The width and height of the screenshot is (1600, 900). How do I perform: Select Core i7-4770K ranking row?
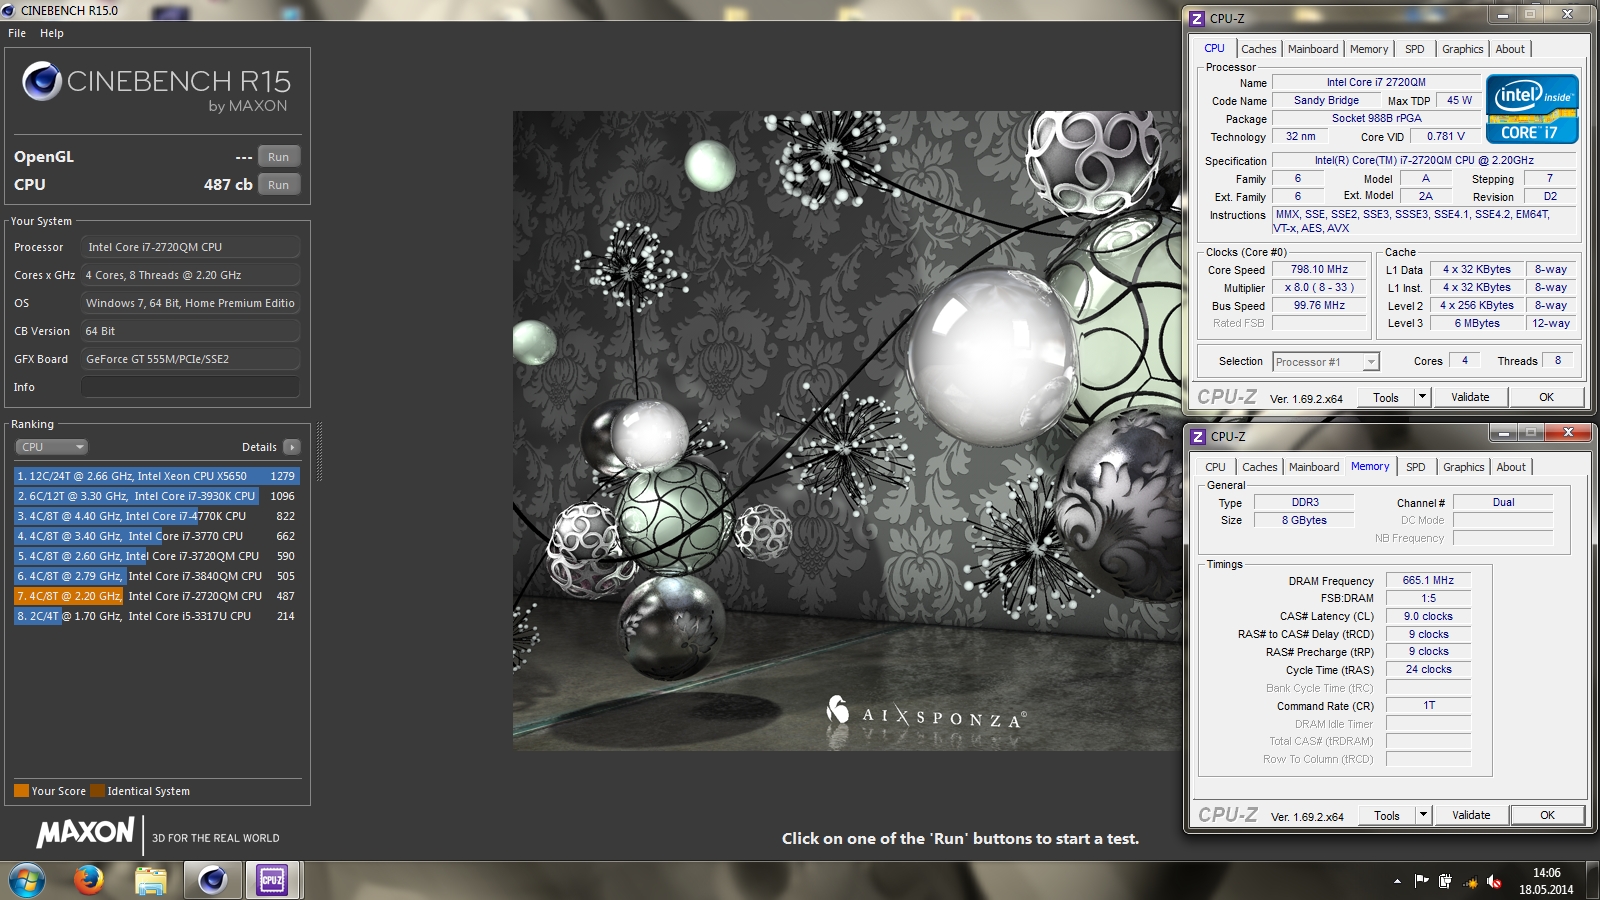point(157,516)
